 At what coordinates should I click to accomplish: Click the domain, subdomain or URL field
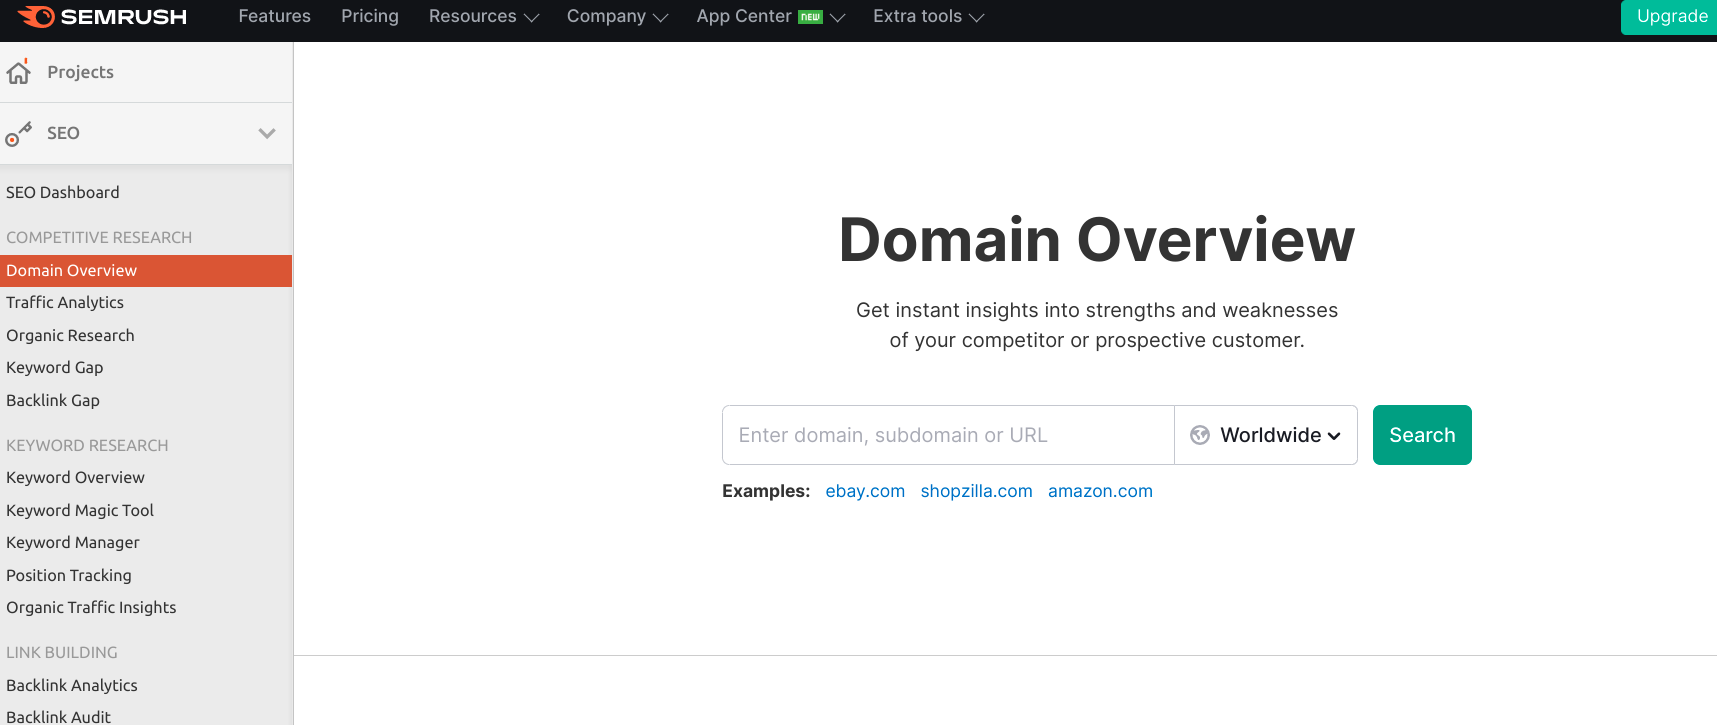click(x=948, y=435)
